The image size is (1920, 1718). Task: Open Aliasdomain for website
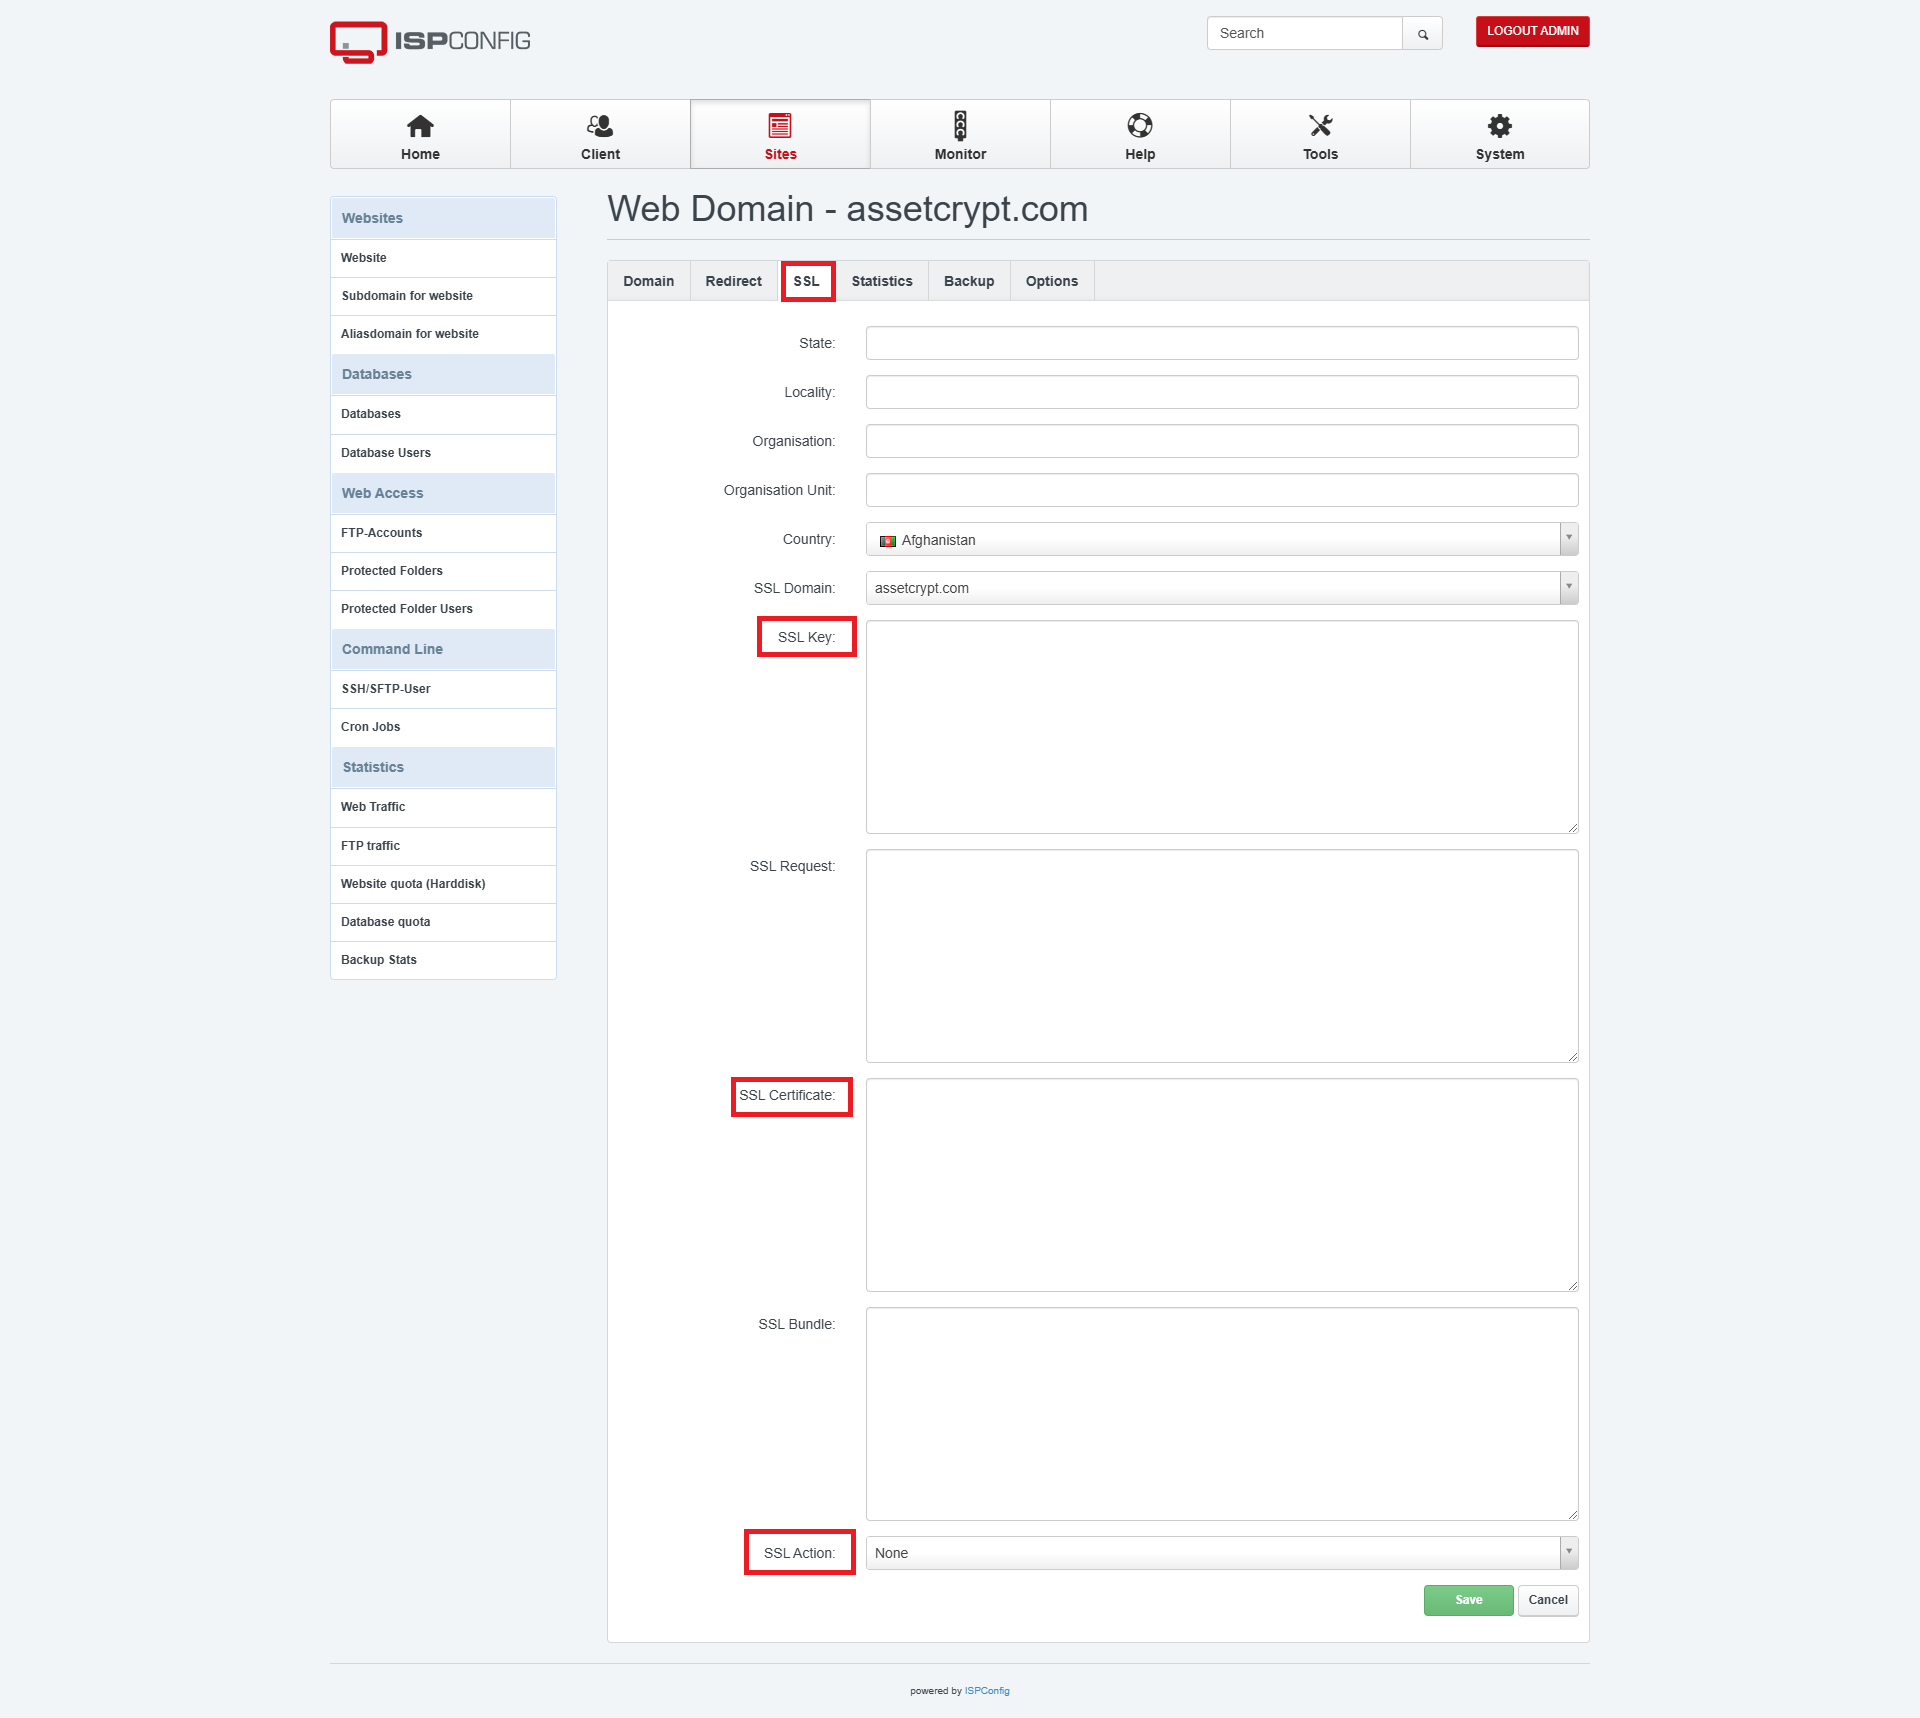pyautogui.click(x=443, y=334)
